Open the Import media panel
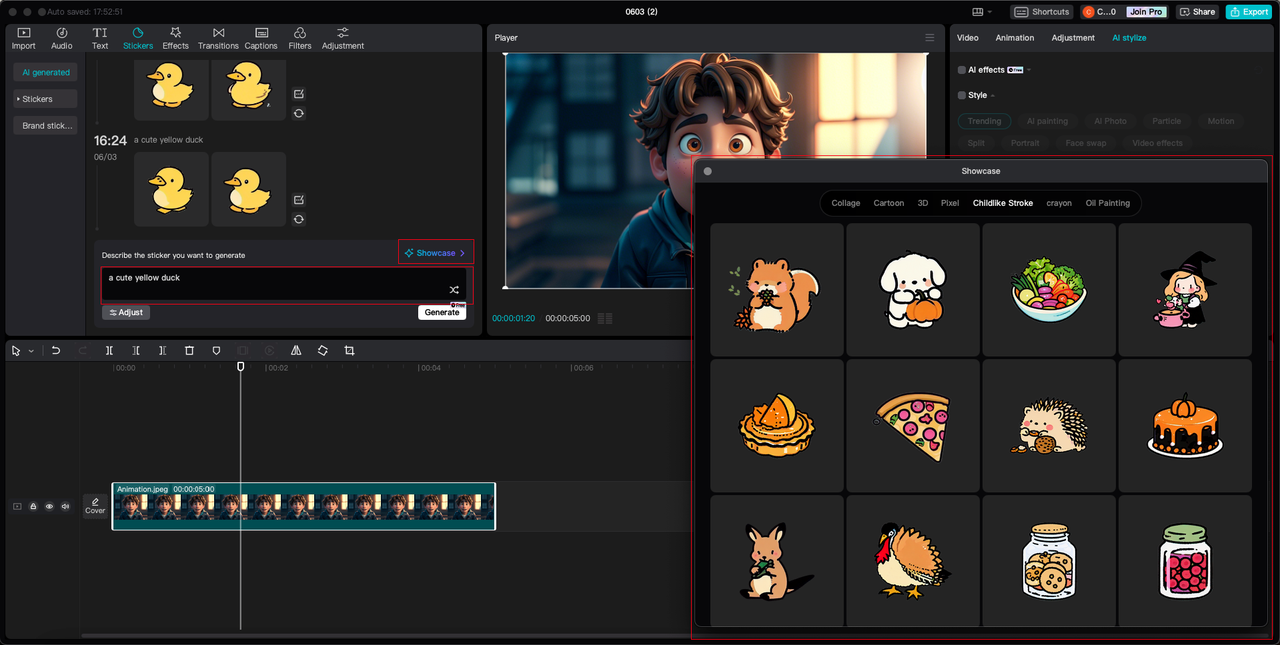 (23, 39)
